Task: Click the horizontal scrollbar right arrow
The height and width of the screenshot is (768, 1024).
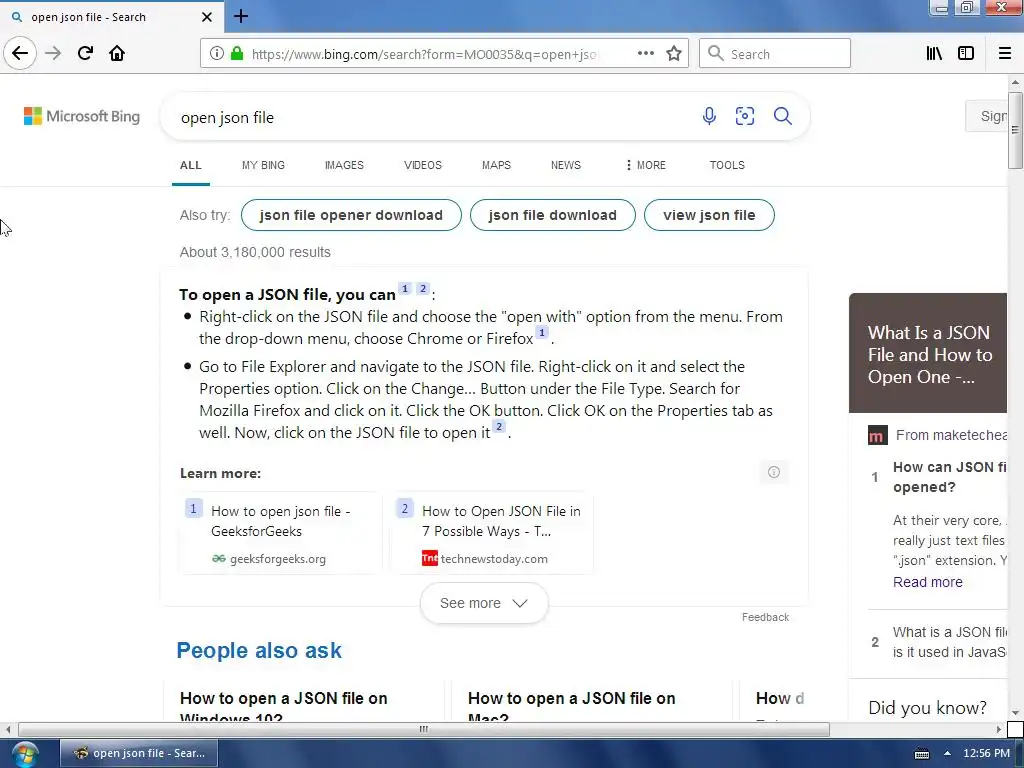Action: 999,729
